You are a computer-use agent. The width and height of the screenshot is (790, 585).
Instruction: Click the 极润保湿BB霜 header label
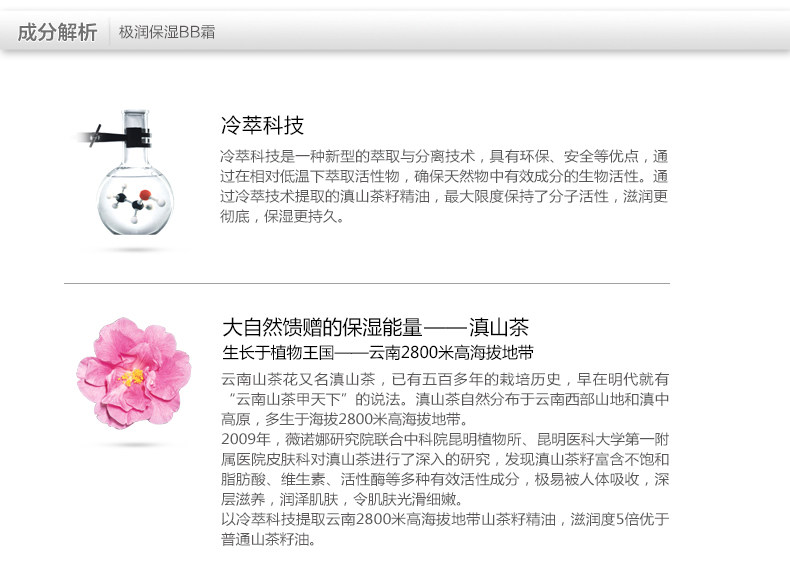coord(167,32)
